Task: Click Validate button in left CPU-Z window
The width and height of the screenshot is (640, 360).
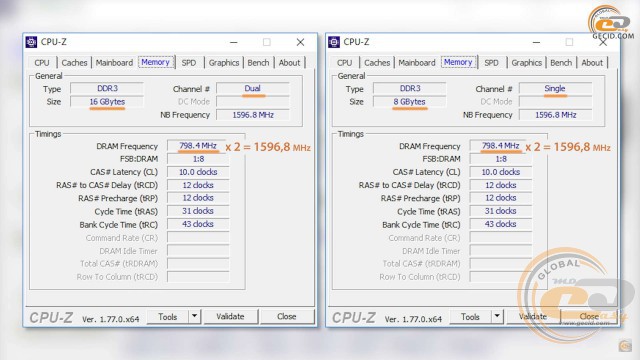Action: coord(231,317)
